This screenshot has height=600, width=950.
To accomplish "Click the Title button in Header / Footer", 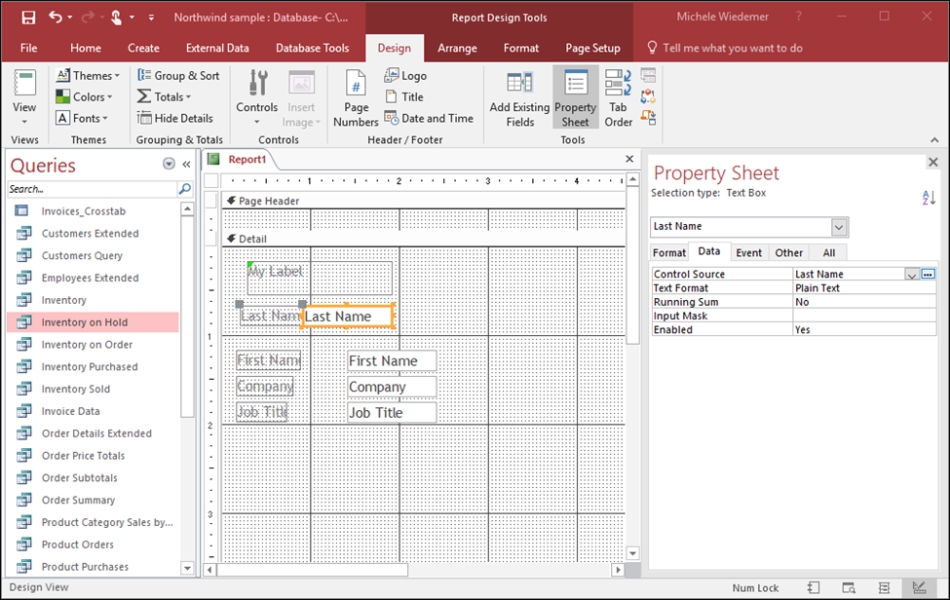I will tap(404, 97).
